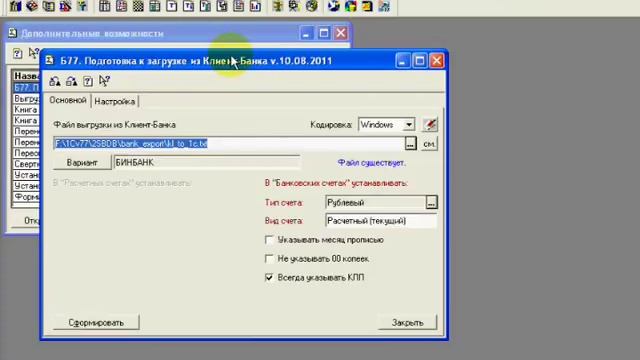640x360 pixels.
Task: Click the red-and-white cube icon in top toolbar
Action: point(32,6)
